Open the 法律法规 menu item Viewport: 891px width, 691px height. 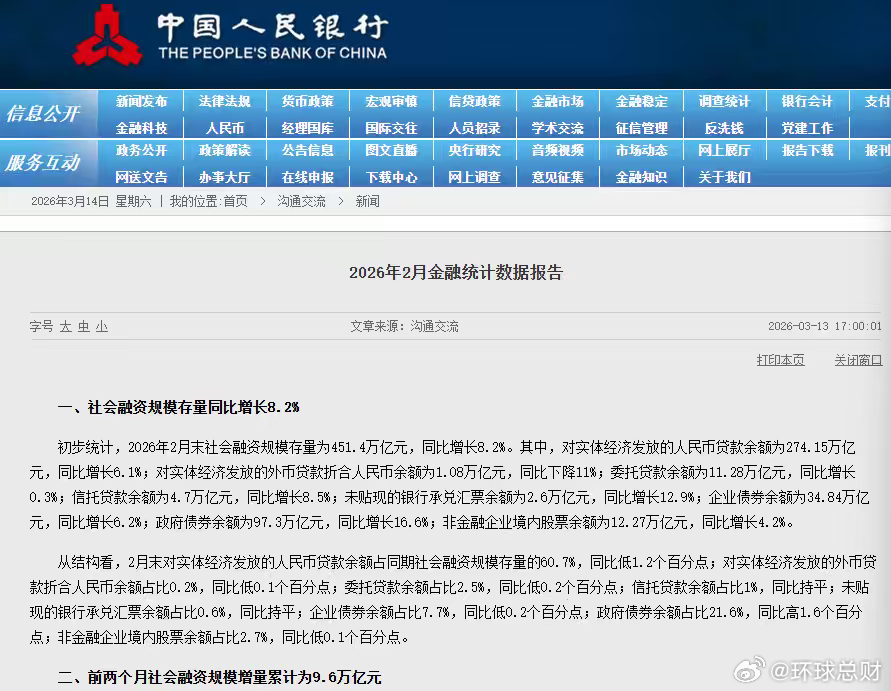coord(224,102)
